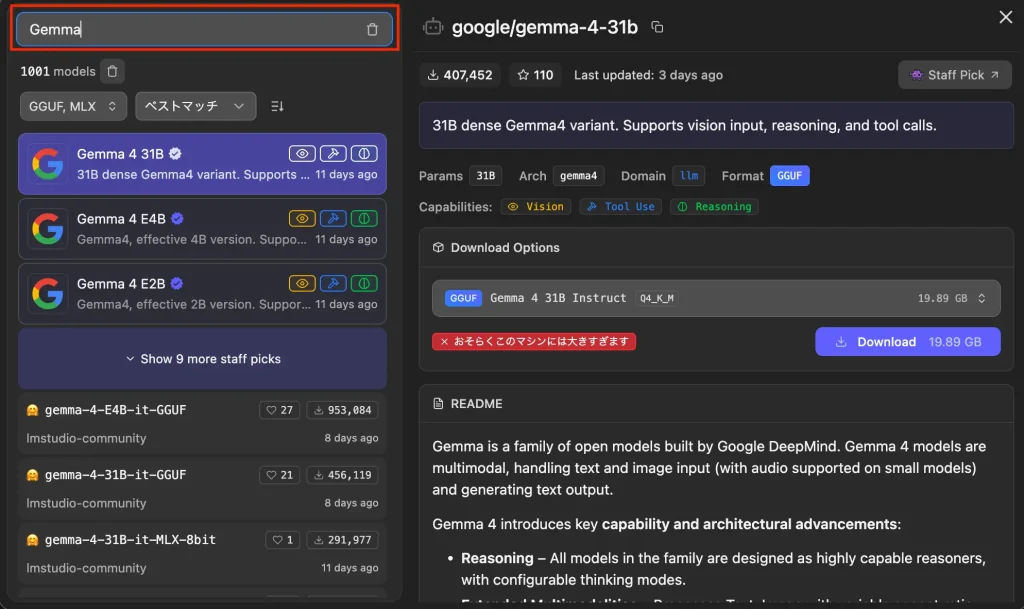The image size is (1024, 609).
Task: Click the reasoning icon on Gemma 4 31B
Action: [x=365, y=153]
